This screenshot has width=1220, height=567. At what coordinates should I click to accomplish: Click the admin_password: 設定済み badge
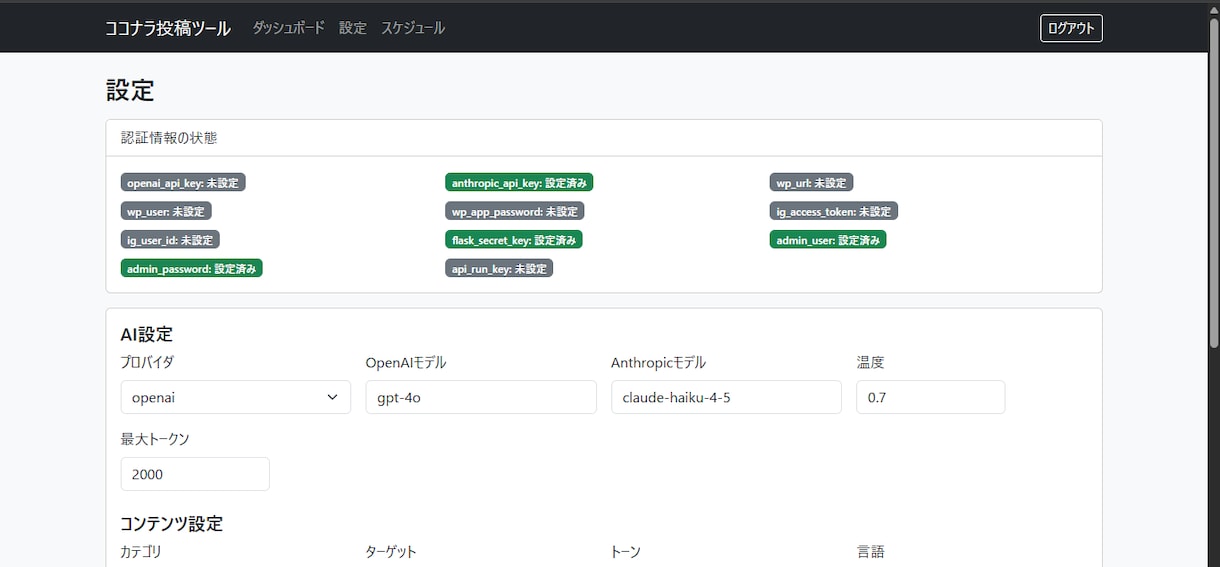tap(192, 268)
